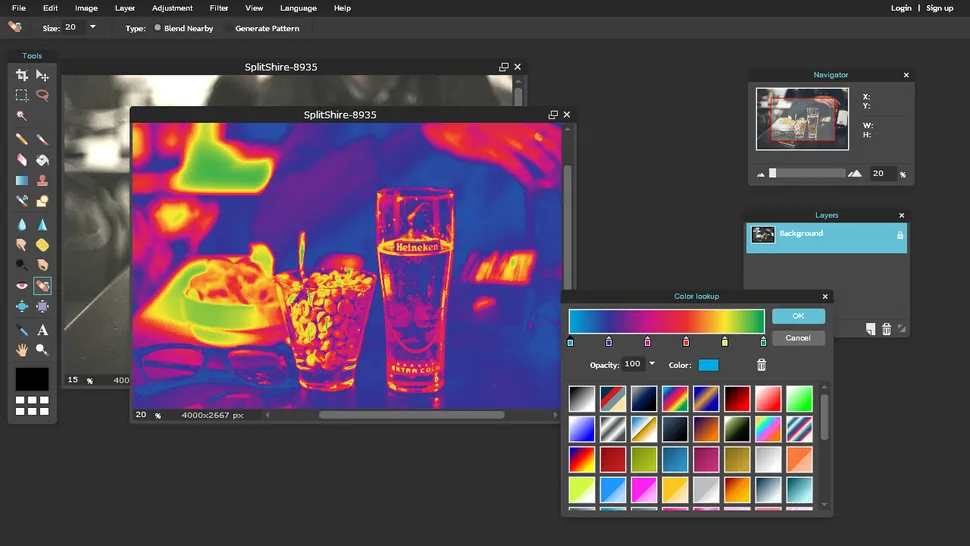Image resolution: width=970 pixels, height=546 pixels.
Task: Click OK in the Color lookup dialog
Action: (798, 316)
